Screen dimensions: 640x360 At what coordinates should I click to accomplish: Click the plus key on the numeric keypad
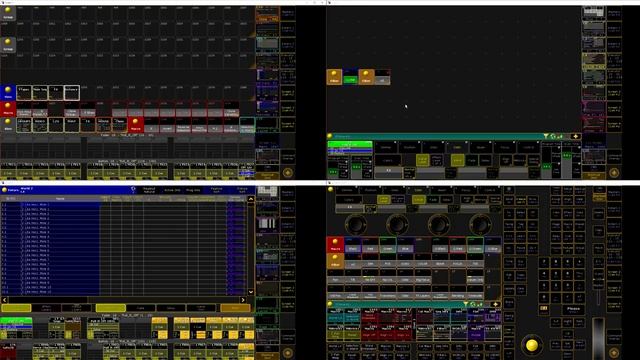coord(580,262)
